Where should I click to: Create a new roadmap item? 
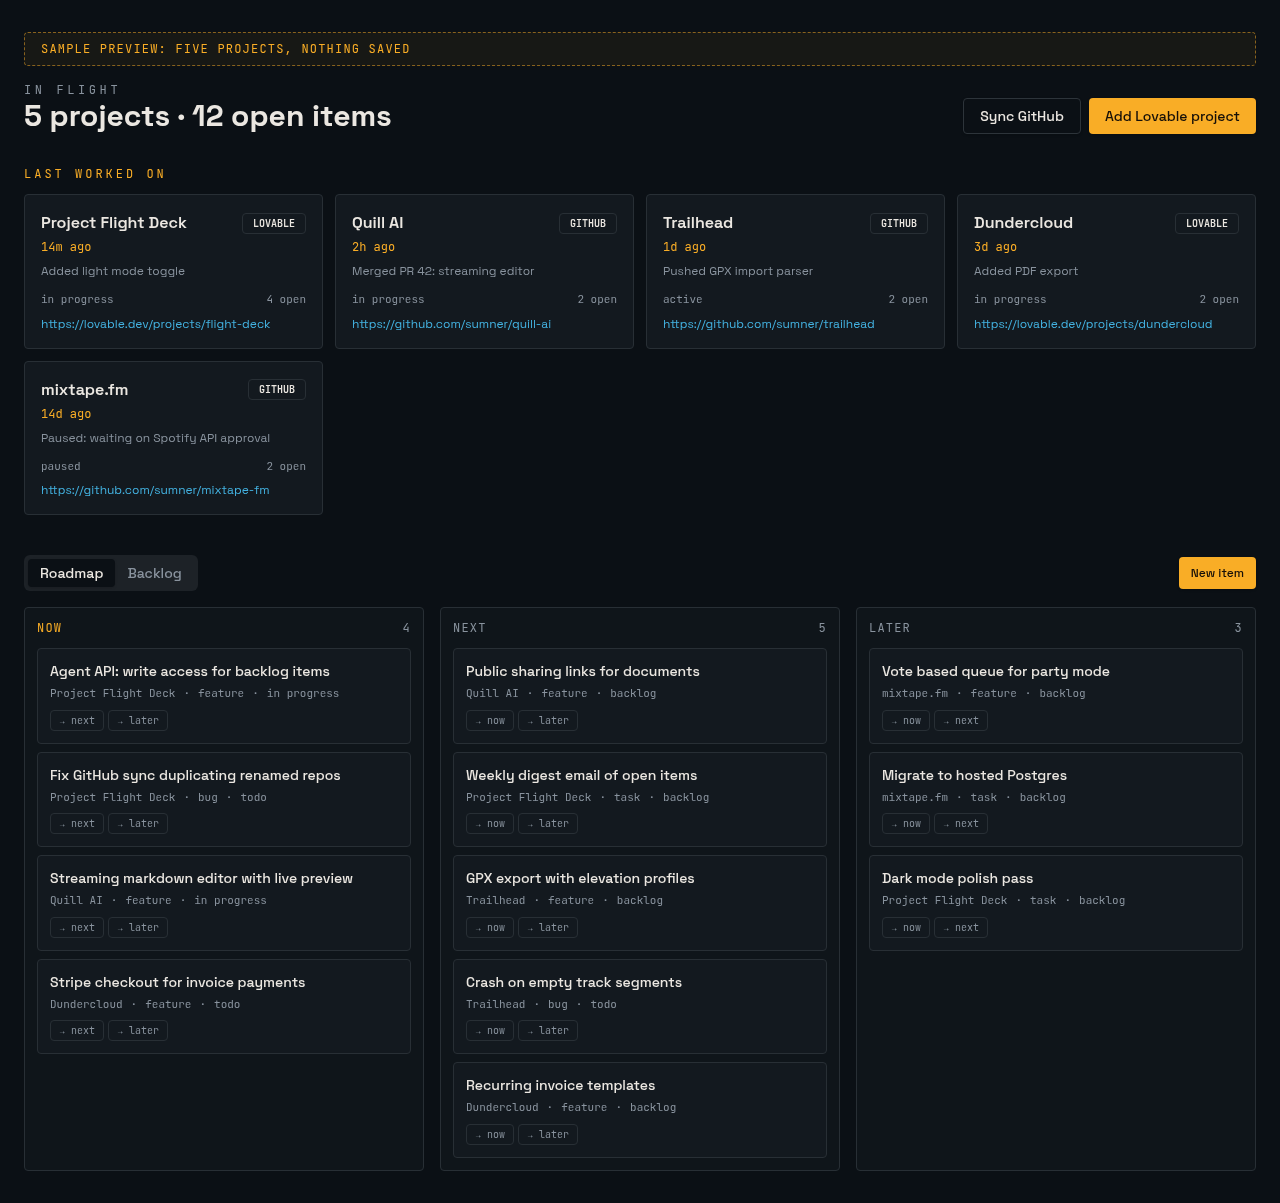pos(1217,573)
